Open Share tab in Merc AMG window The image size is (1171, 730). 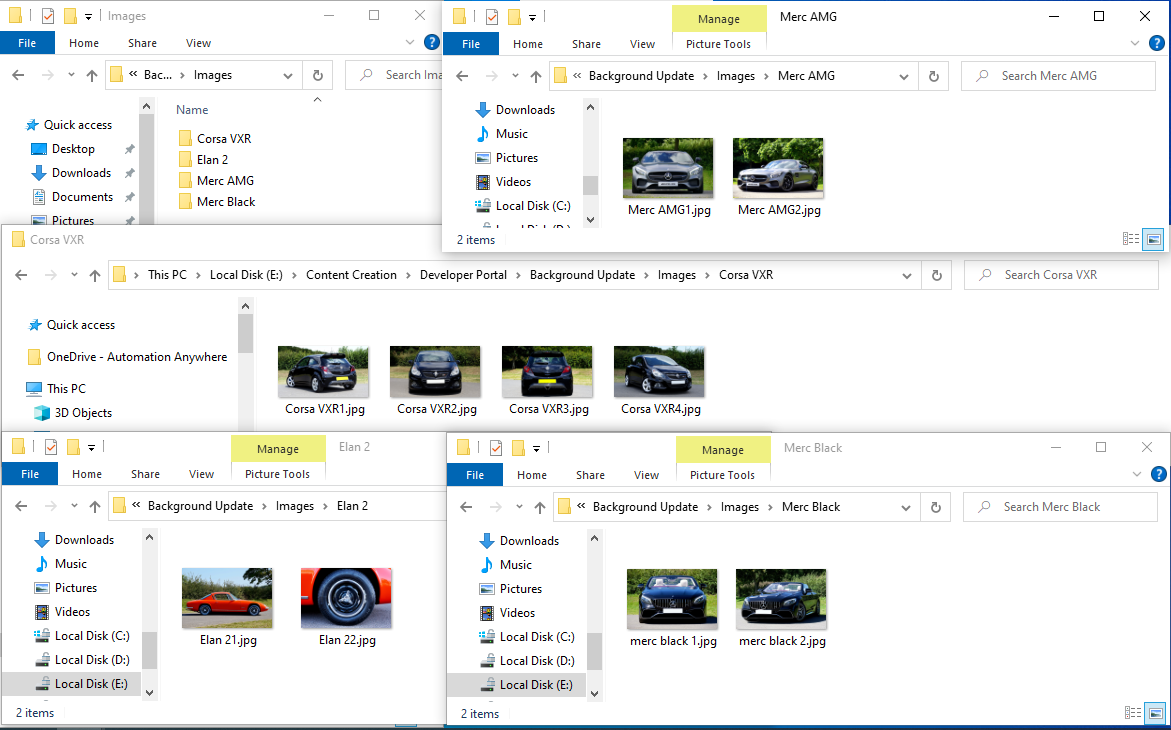pyautogui.click(x=586, y=44)
